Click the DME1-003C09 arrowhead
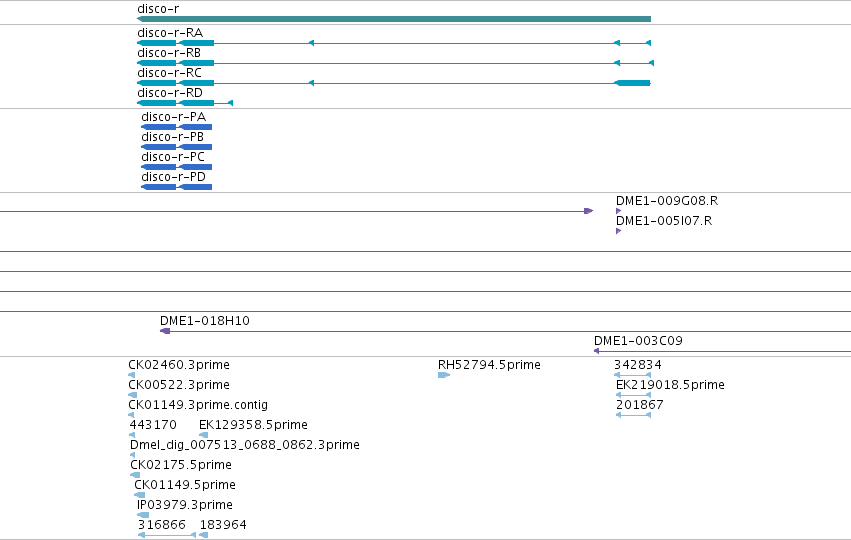Screen dimensions: 851x540 tap(596, 351)
